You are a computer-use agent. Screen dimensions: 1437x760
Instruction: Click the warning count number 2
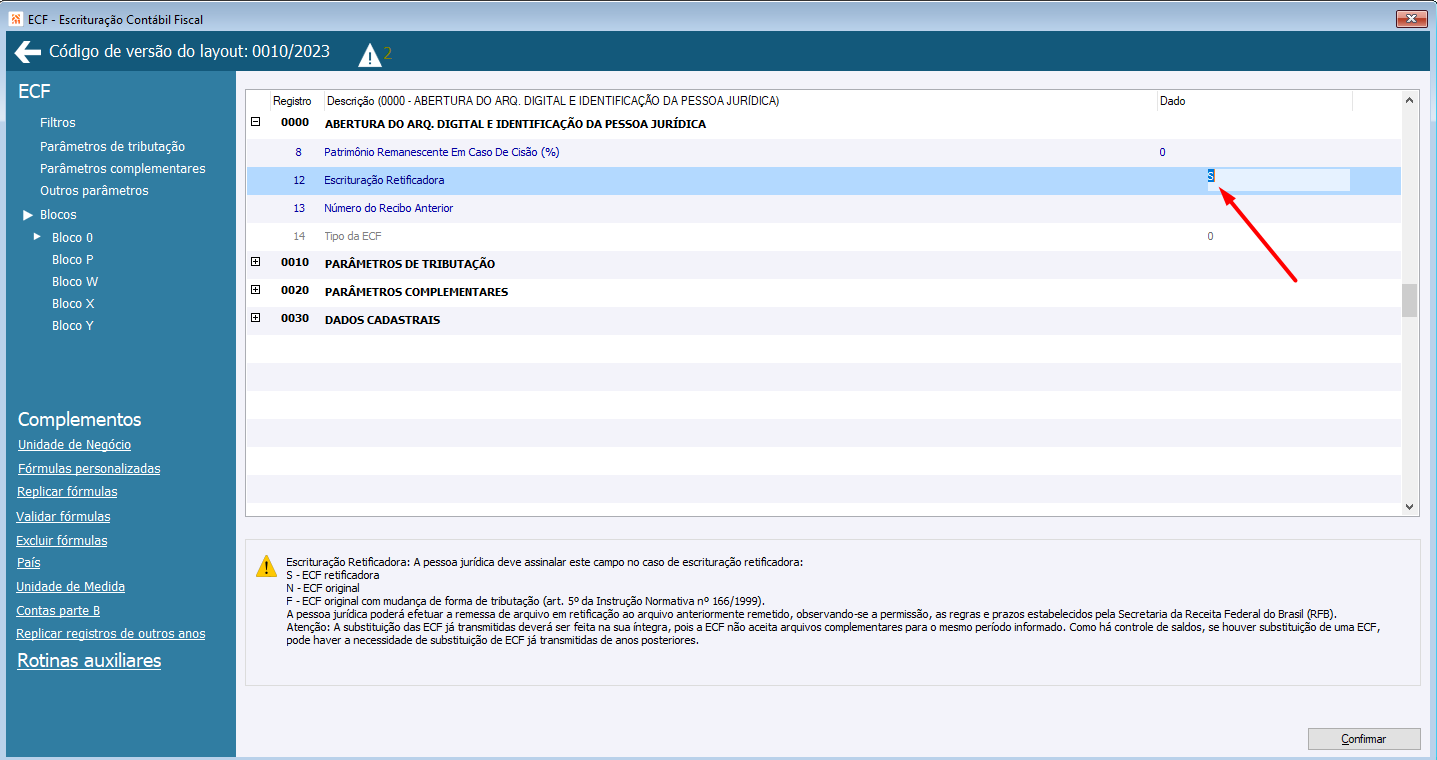[388, 54]
